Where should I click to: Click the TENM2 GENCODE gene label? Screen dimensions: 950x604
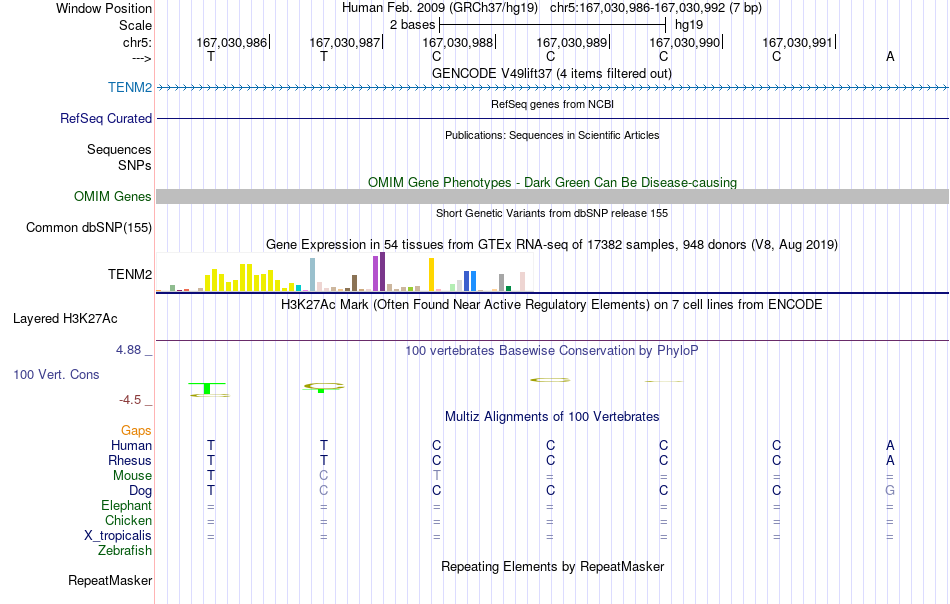pyautogui.click(x=130, y=87)
